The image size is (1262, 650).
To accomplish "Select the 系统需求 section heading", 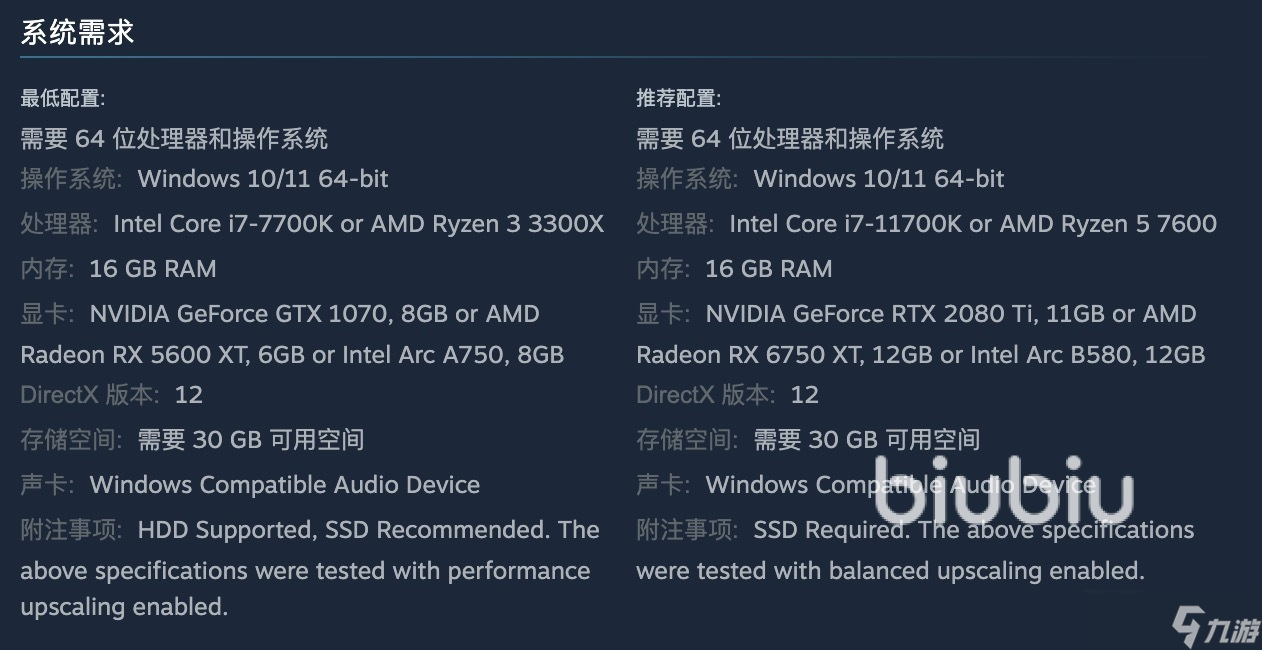I will 77,32.
